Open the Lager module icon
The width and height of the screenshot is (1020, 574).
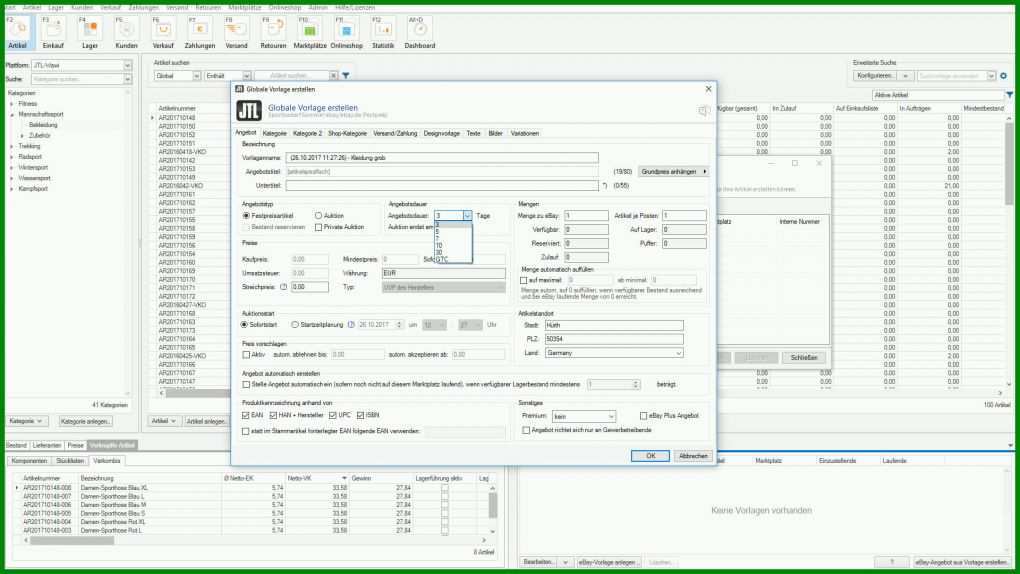90,33
